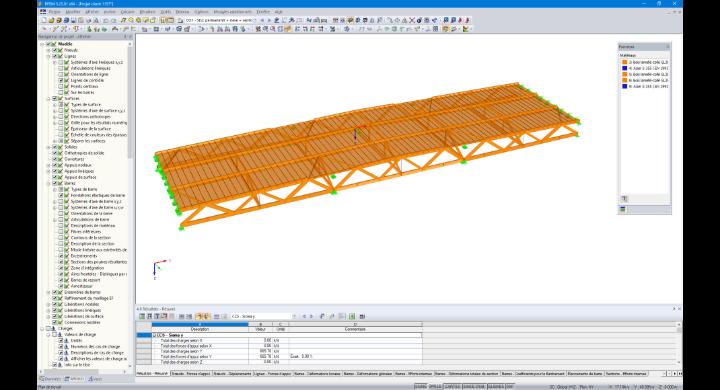Image resolution: width=720 pixels, height=390 pixels.
Task: Select the Commentaire column header
Action: pos(355,329)
